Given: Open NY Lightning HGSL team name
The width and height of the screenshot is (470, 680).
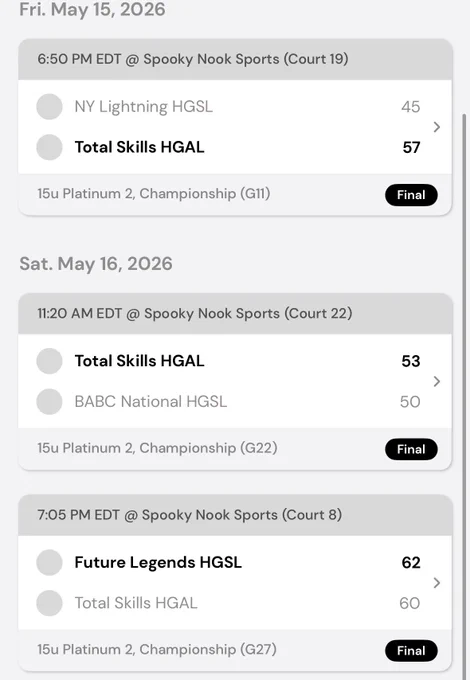Looking at the screenshot, I should 144,107.
